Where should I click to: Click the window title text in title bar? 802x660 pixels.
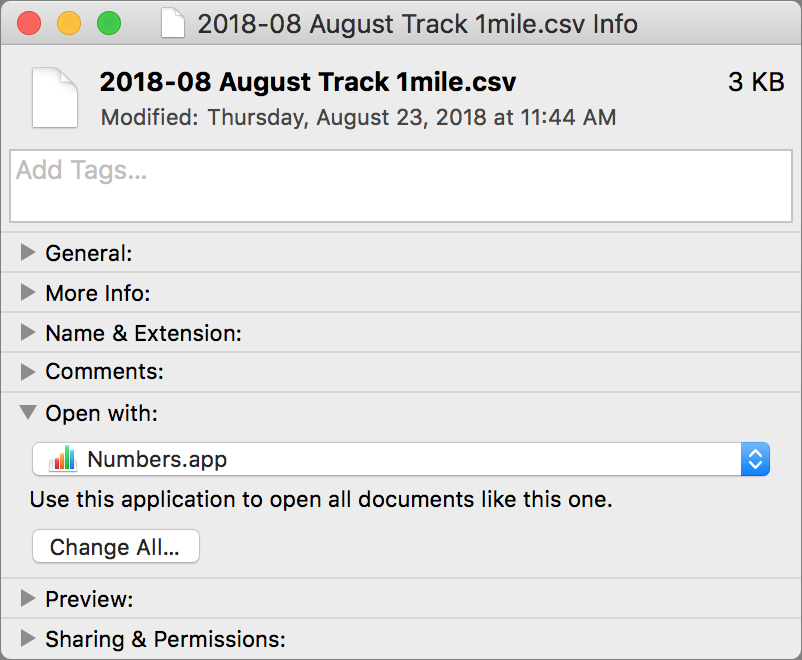417,24
